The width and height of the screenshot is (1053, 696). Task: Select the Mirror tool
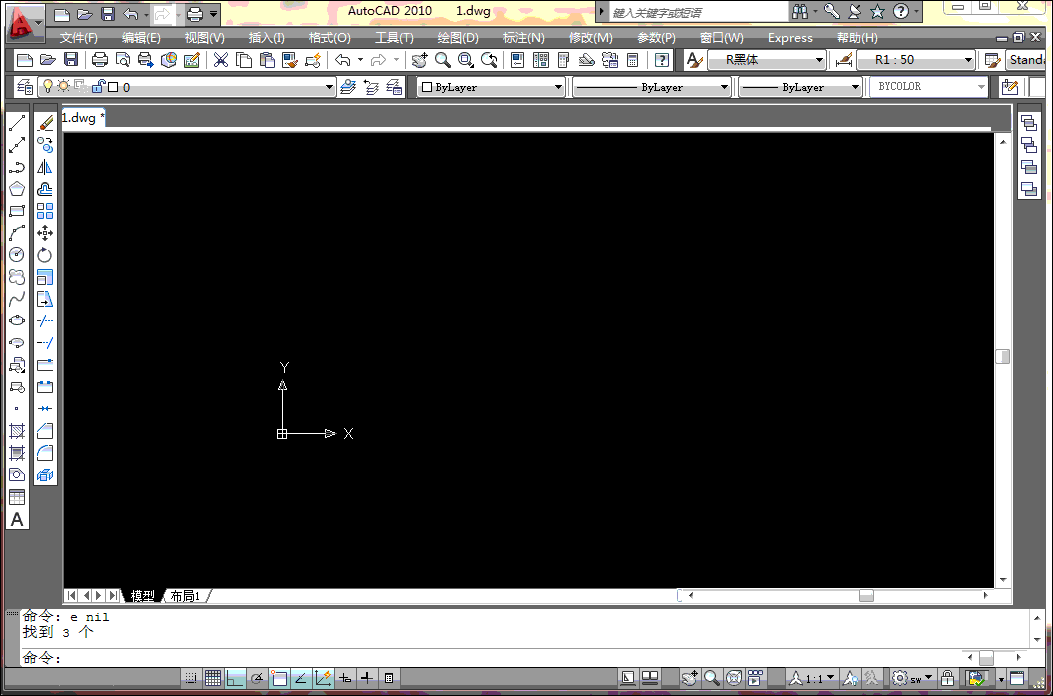click(45, 167)
